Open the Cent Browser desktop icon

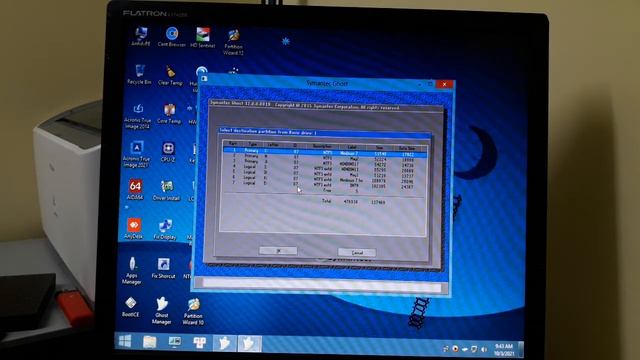pyautogui.click(x=172, y=37)
